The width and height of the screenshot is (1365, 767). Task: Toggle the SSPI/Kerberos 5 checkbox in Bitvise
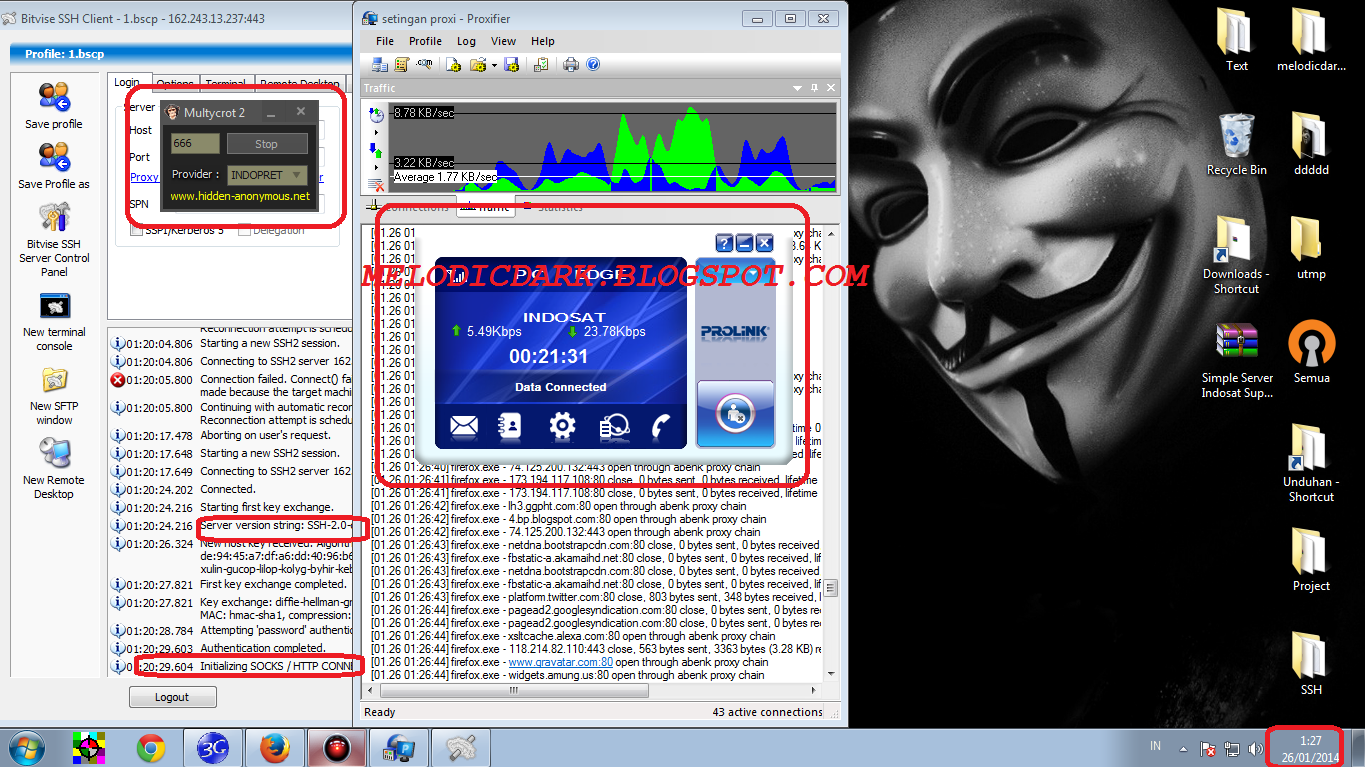point(137,231)
